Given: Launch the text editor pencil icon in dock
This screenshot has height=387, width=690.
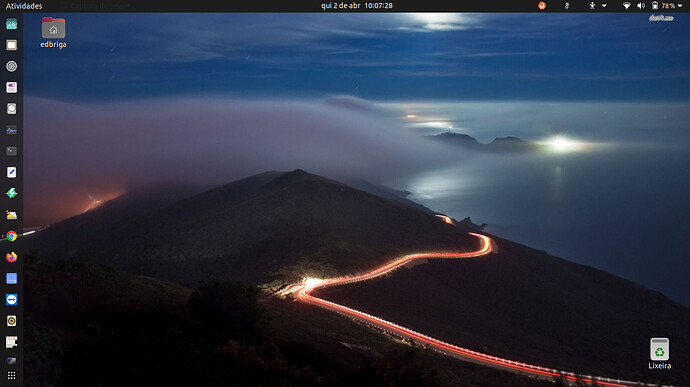Looking at the screenshot, I should 11,172.
